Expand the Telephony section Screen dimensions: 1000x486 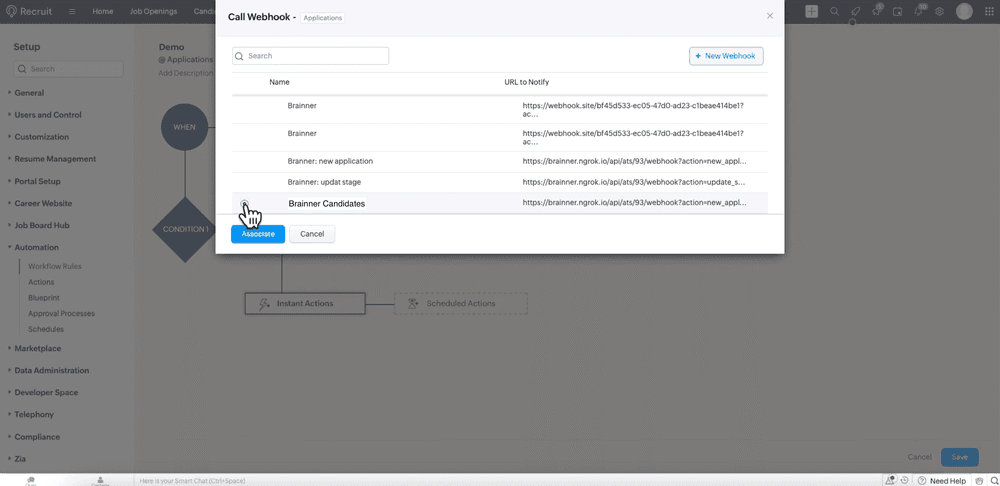coord(34,414)
